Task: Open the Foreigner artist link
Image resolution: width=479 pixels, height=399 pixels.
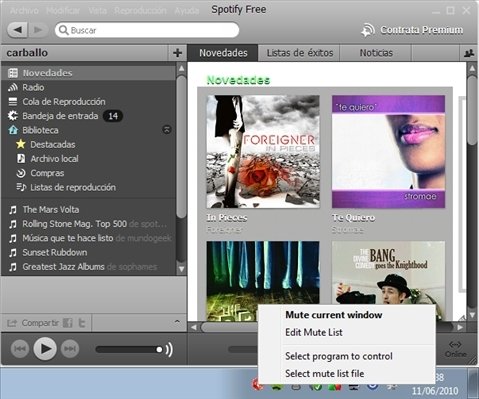Action: pyautogui.click(x=225, y=230)
